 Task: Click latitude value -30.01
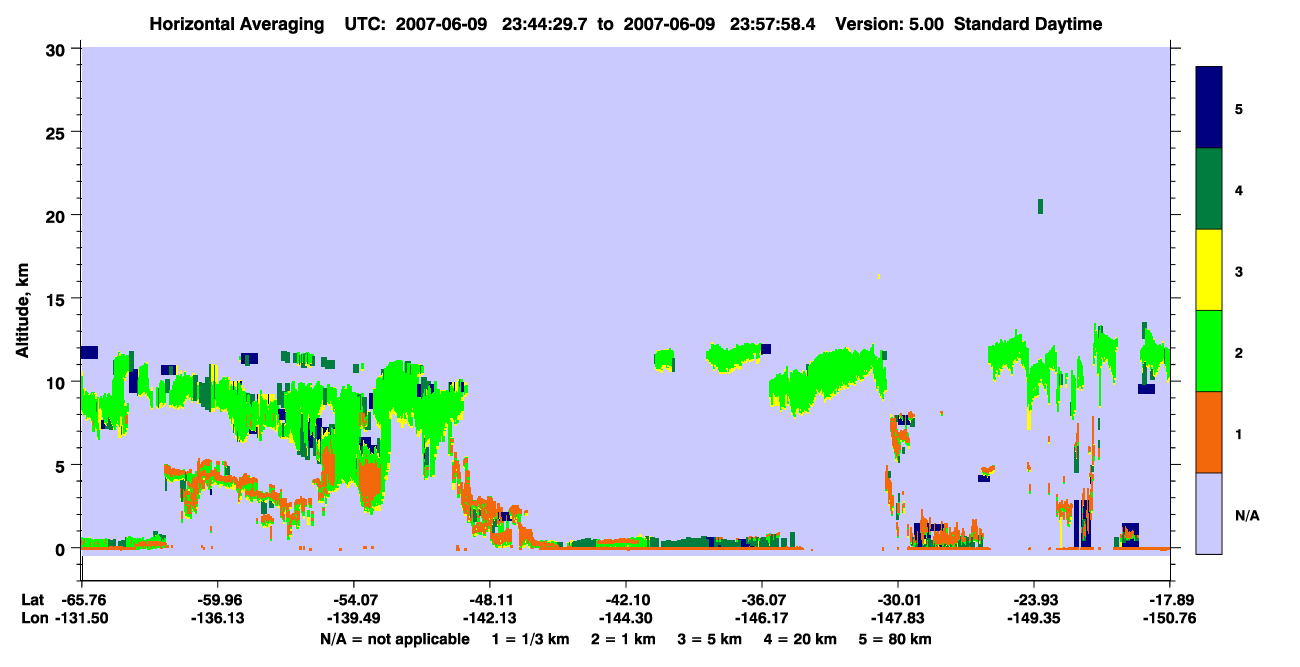pyautogui.click(x=897, y=600)
